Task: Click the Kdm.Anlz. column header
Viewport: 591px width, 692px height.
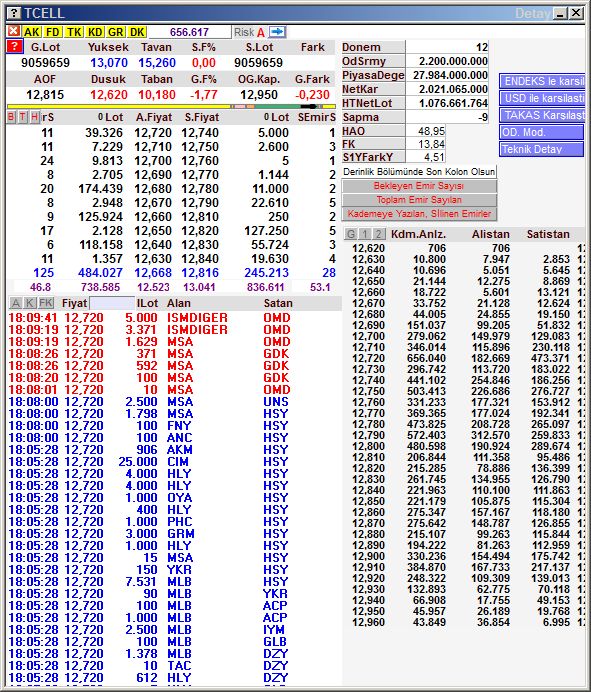Action: pos(418,234)
